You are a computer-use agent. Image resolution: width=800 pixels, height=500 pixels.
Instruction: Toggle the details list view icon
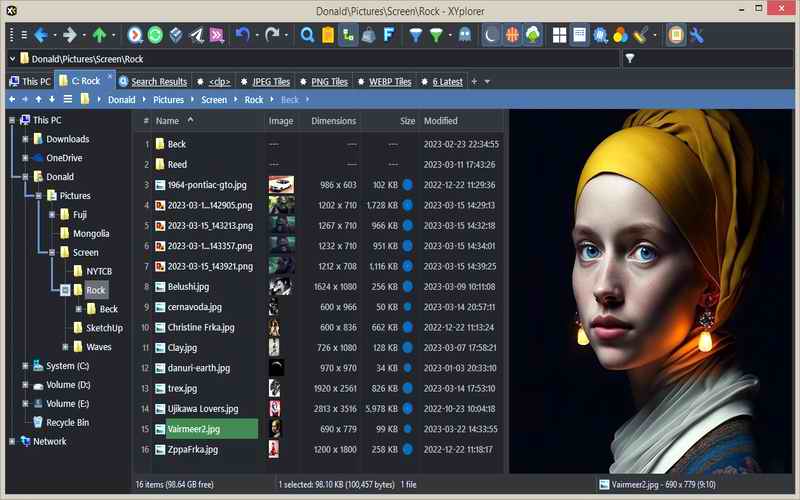coord(580,35)
